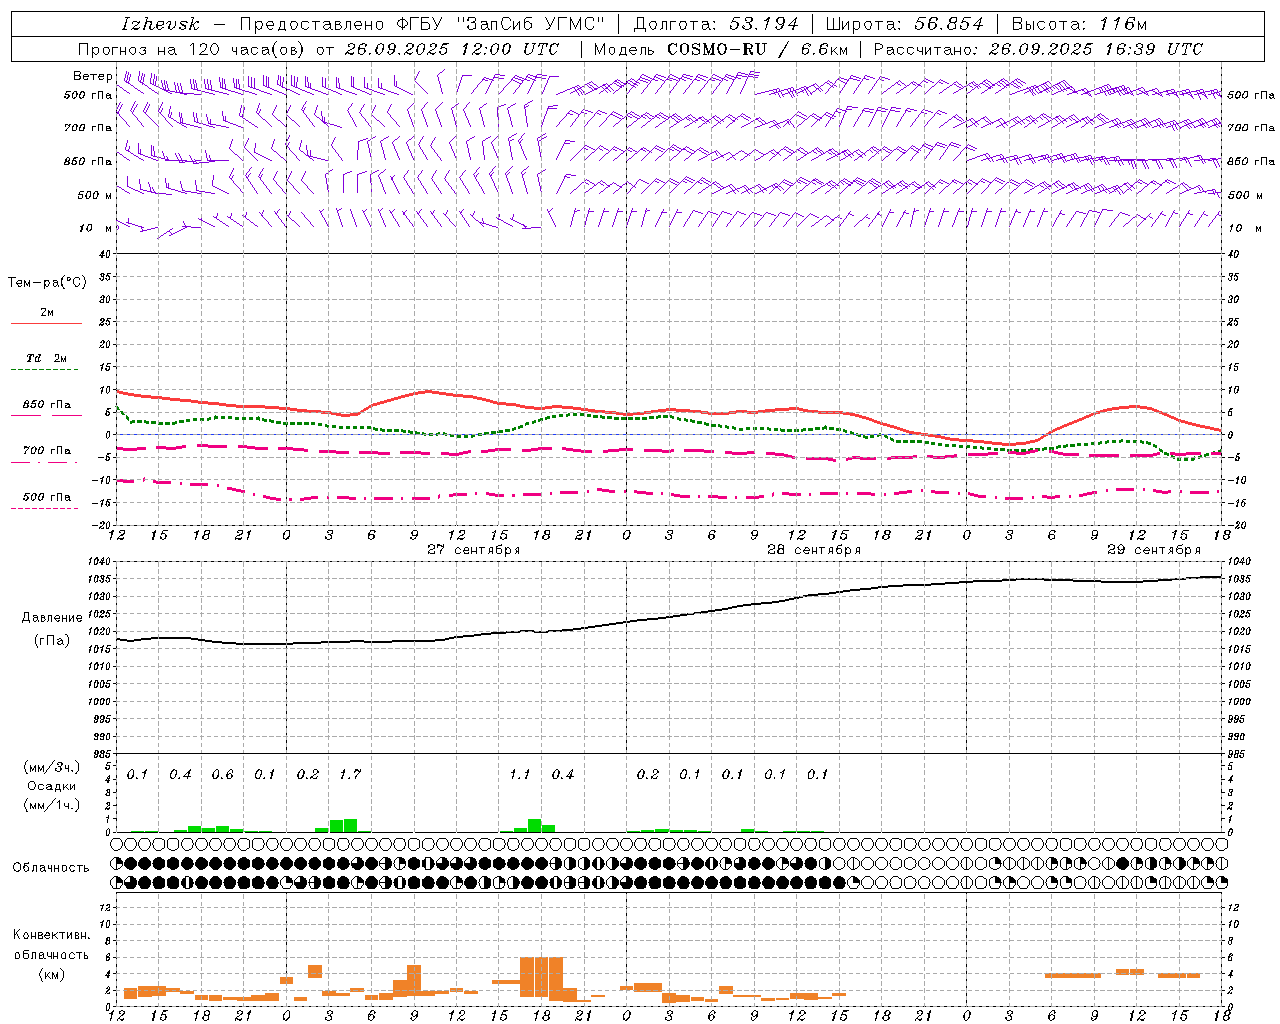Click the tallest orange convective cloud bar cluster
This screenshot has height=1024, width=1280.
pos(542,977)
